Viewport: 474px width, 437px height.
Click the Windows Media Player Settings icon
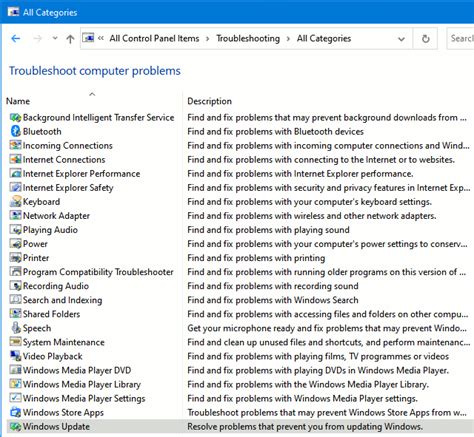(15, 398)
